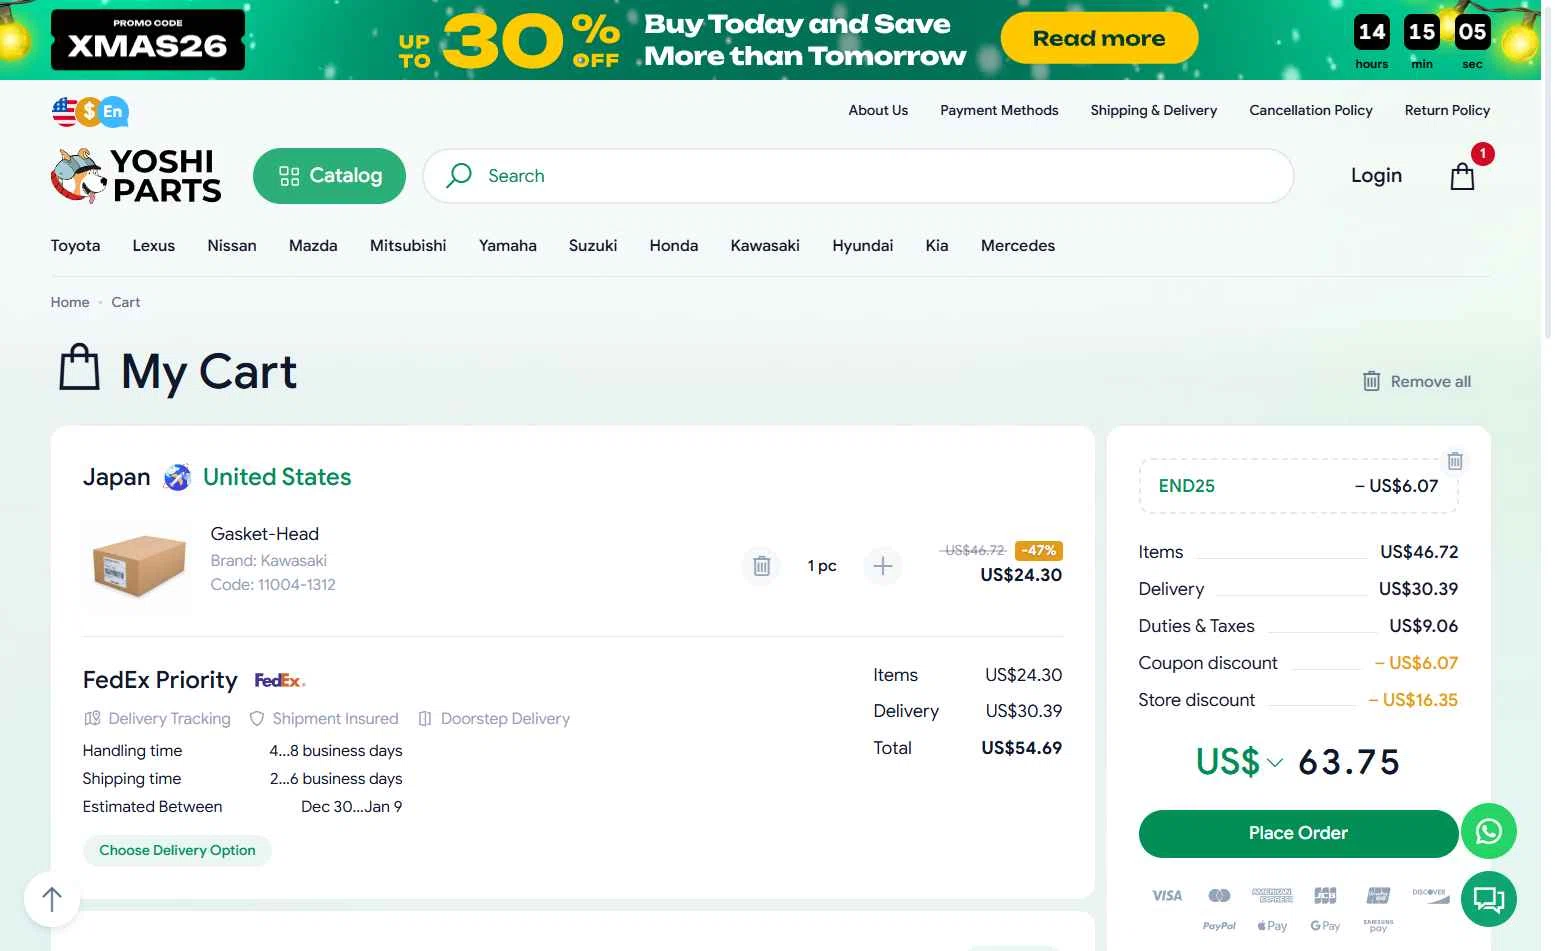The width and height of the screenshot is (1555, 951).
Task: Click the search magnifier icon
Action: pos(459,176)
